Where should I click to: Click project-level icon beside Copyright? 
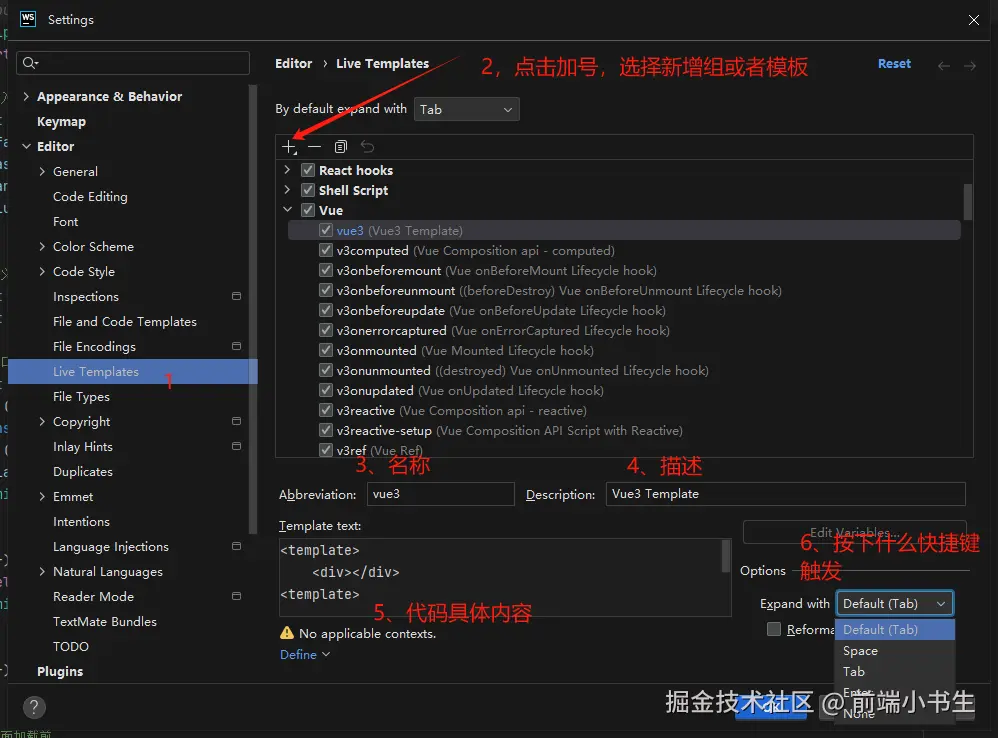(x=236, y=421)
